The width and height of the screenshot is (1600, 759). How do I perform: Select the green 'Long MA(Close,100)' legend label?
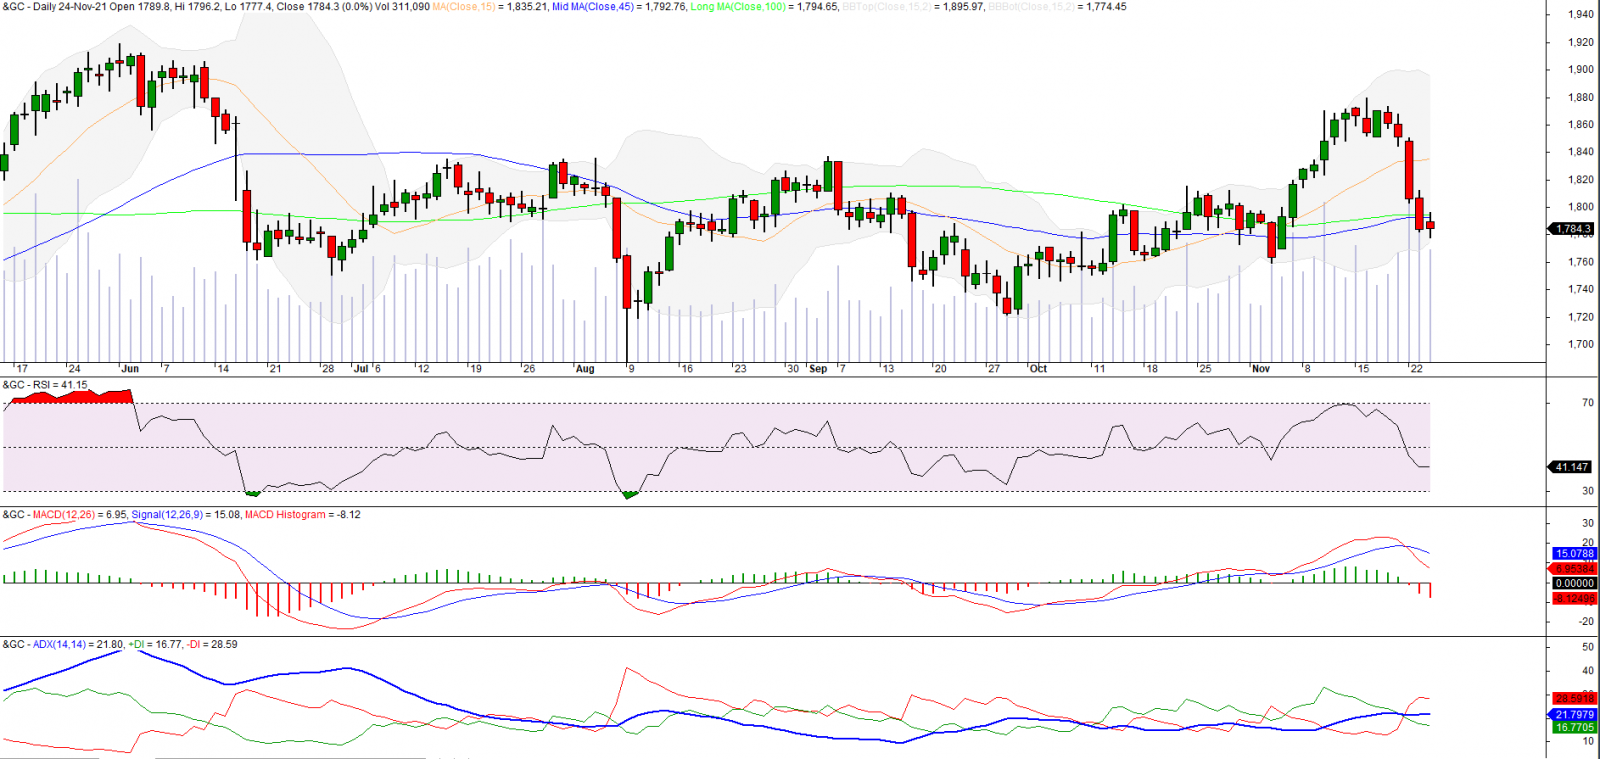pos(738,7)
